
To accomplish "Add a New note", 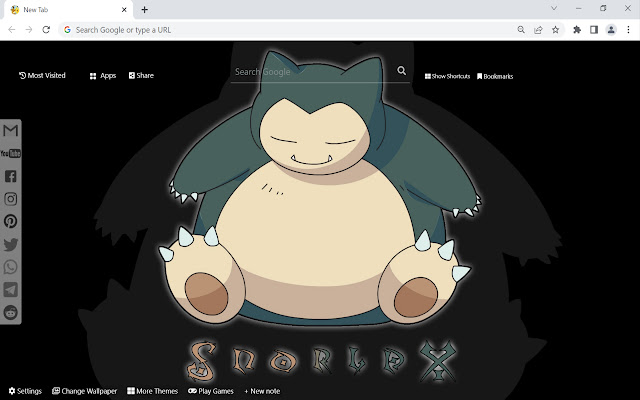I will click(x=262, y=391).
